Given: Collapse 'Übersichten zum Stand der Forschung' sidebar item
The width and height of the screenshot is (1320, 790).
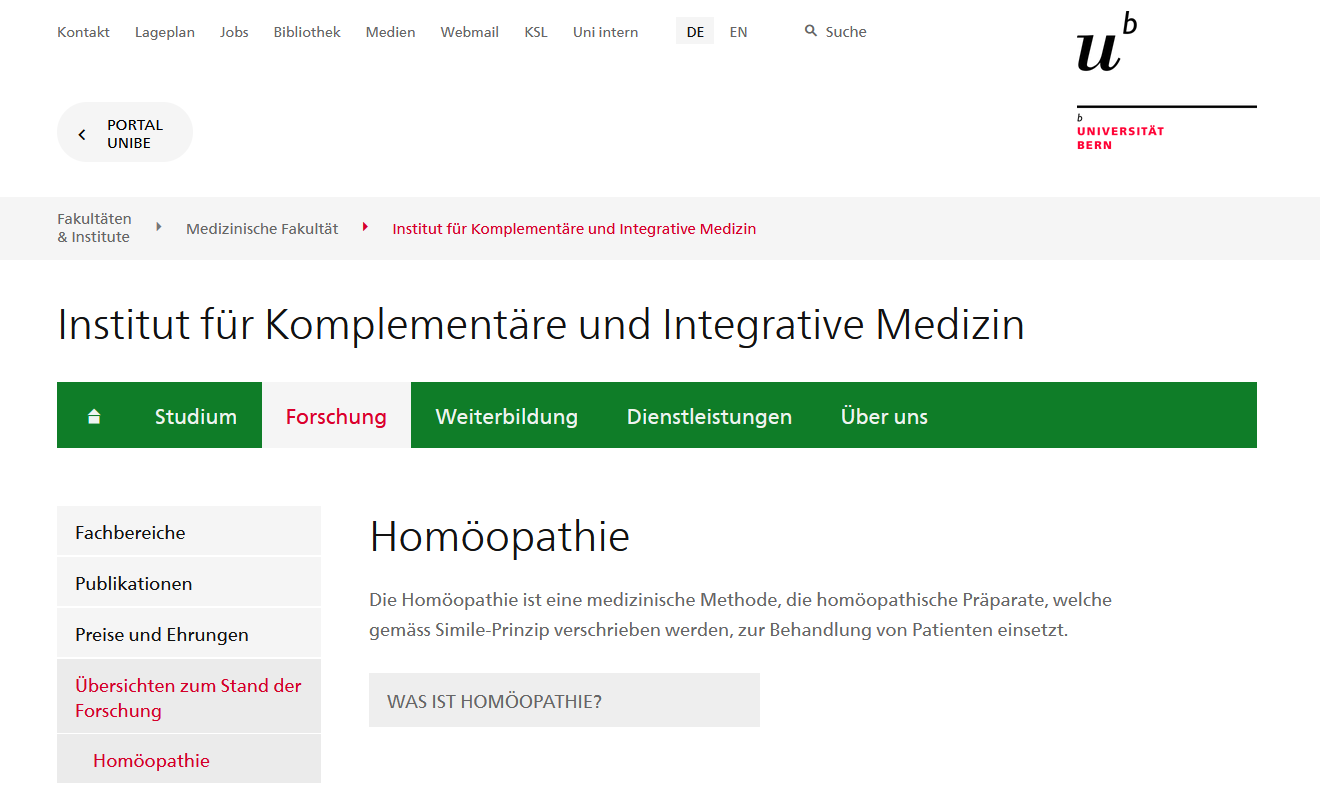Looking at the screenshot, I should click(x=188, y=697).
